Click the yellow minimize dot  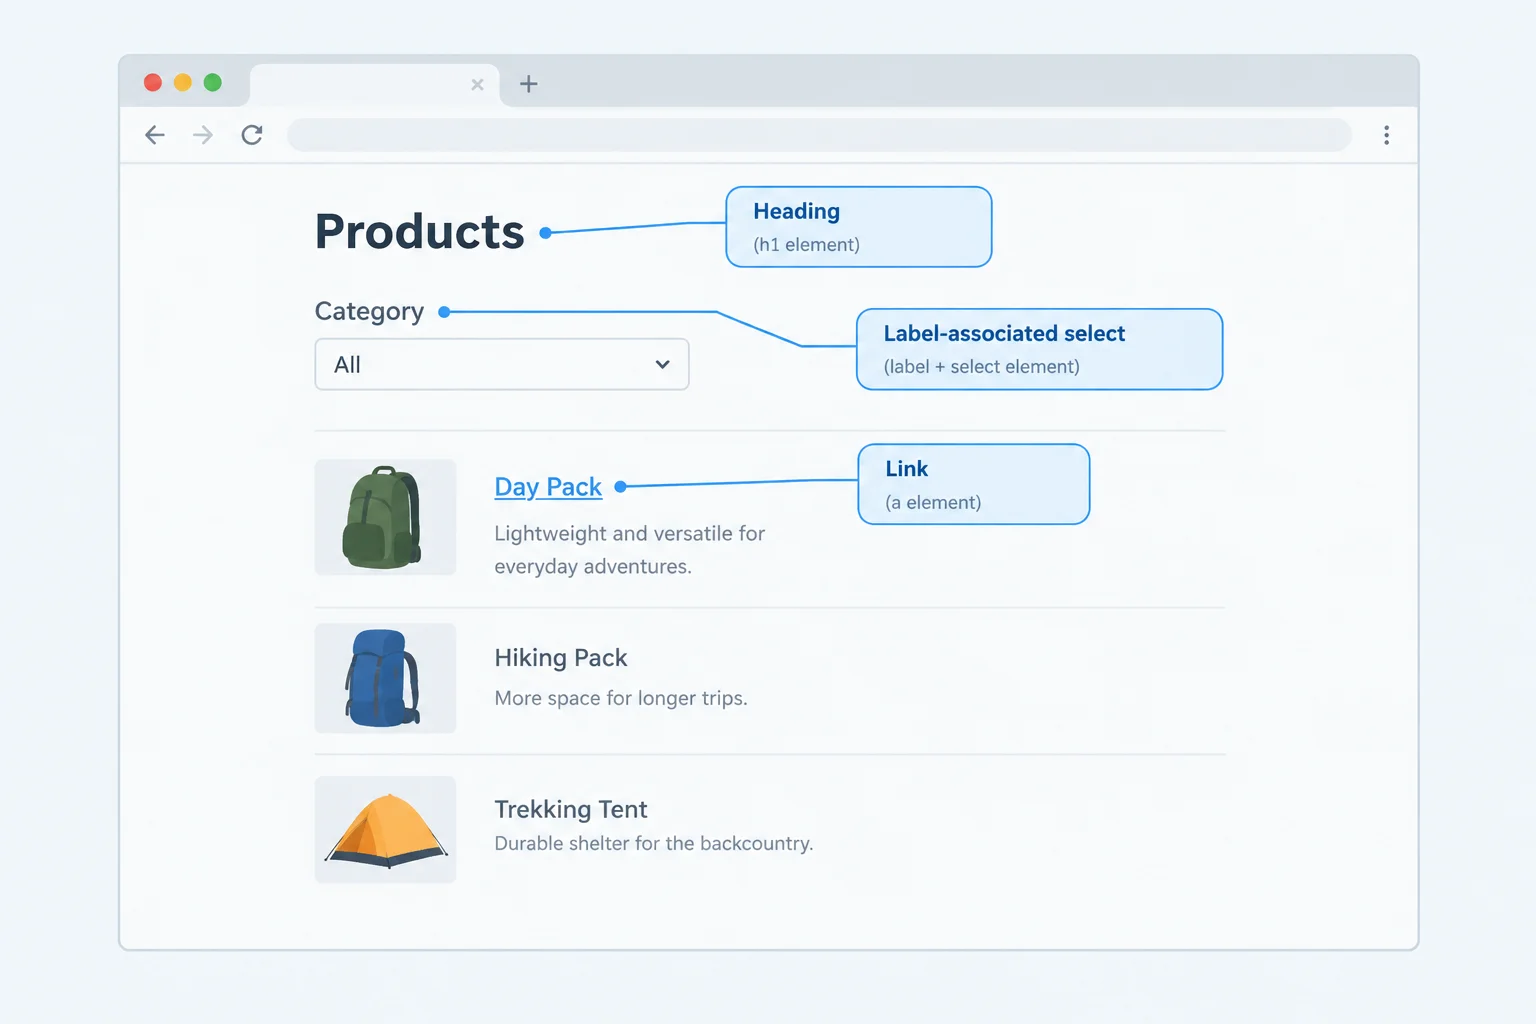(183, 82)
